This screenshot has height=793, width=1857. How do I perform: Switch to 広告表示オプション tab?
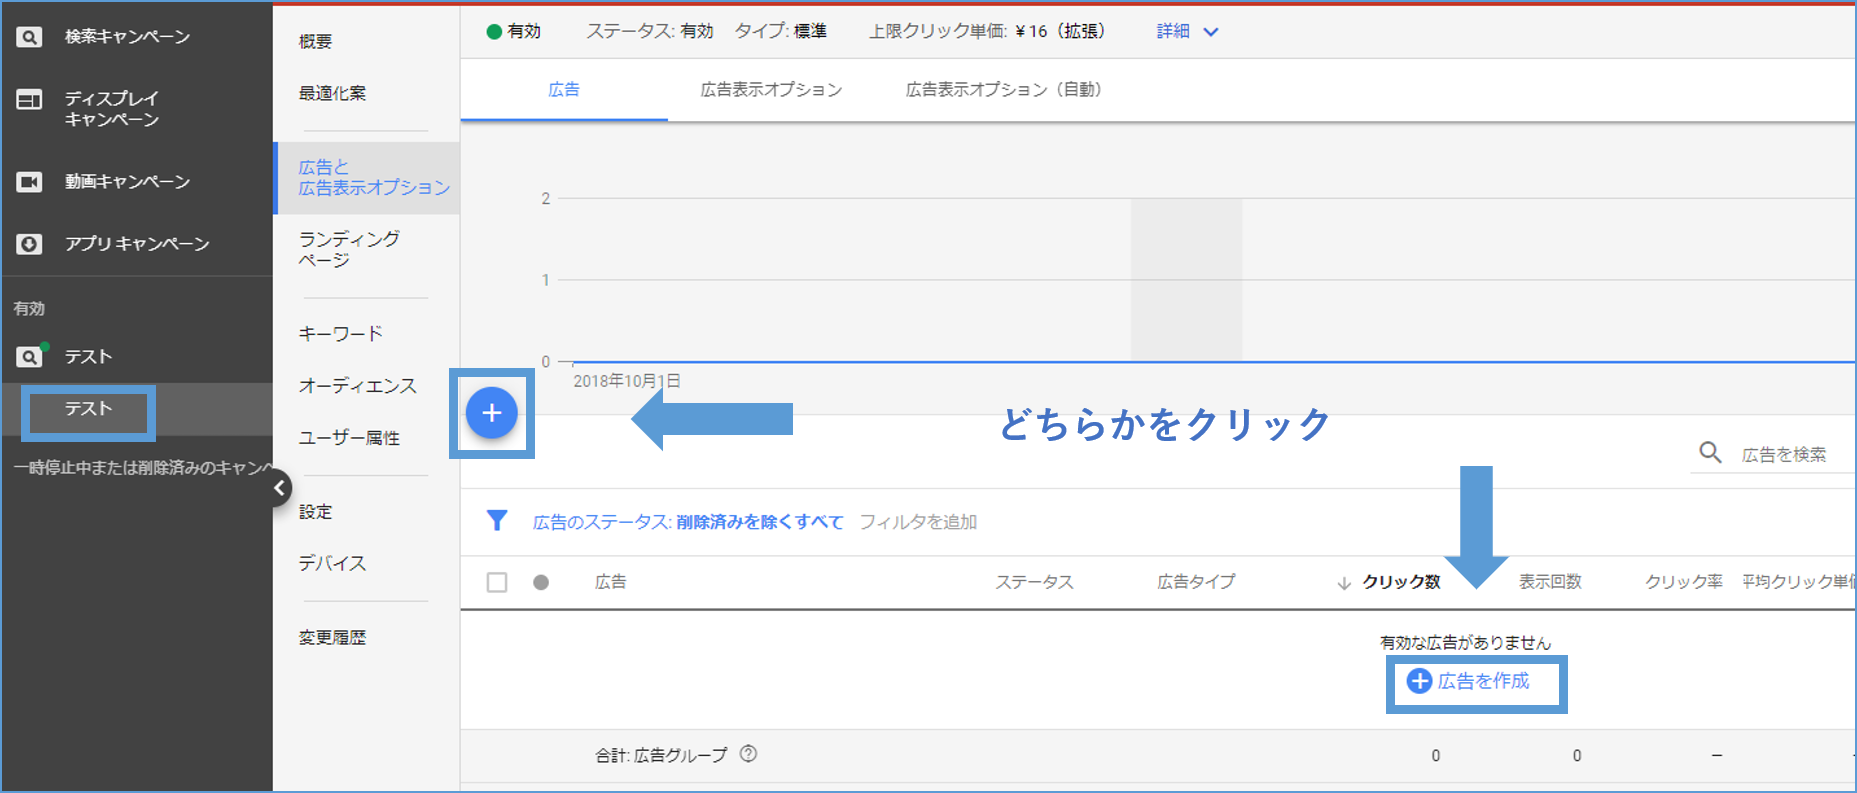[x=771, y=90]
